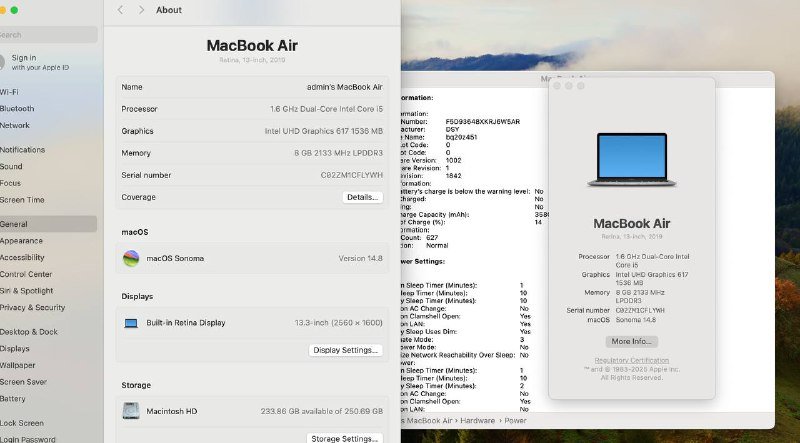This screenshot has width=800, height=443.
Task: Click the name admin's MacBook Air
Action: 344,87
